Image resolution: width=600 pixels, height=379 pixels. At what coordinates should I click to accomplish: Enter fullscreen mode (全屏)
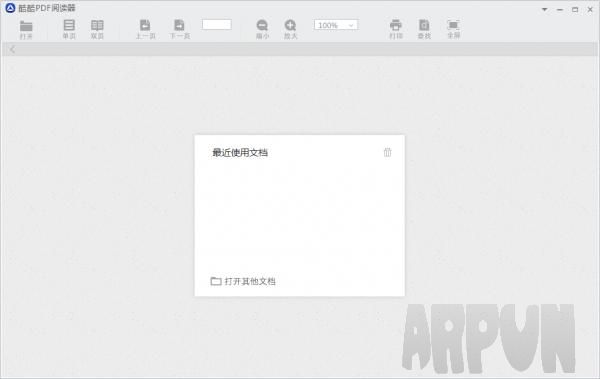click(453, 29)
